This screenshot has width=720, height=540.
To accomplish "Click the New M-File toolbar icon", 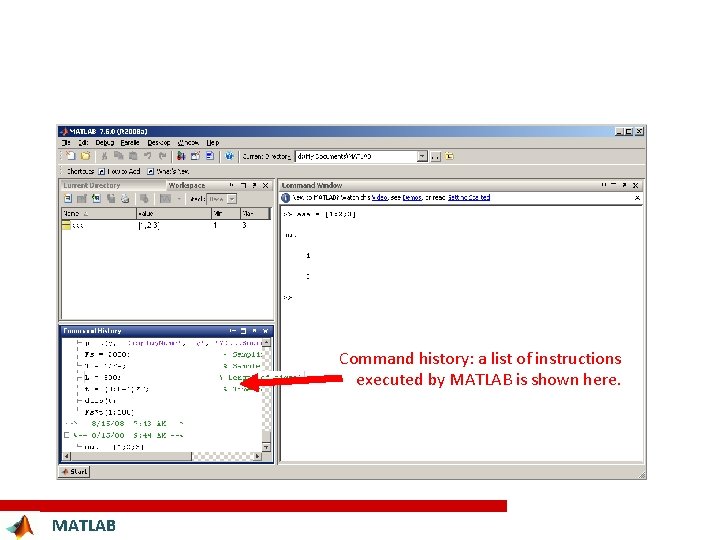I will [70, 156].
